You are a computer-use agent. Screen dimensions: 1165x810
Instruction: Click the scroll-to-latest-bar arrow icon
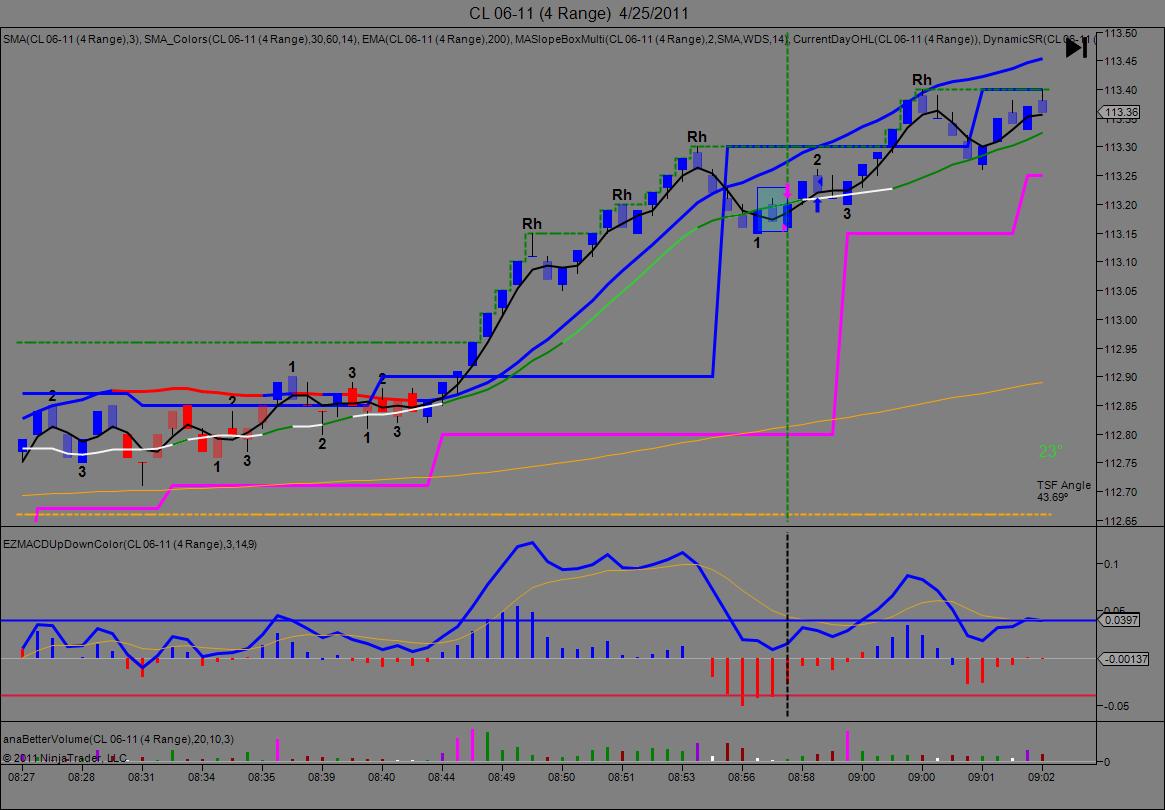1076,48
